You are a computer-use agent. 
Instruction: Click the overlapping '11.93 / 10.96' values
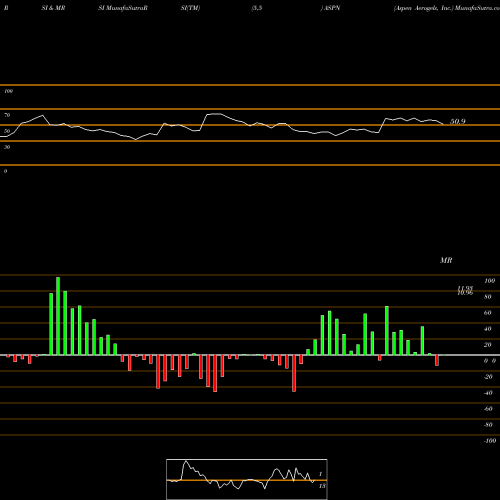tap(465, 291)
